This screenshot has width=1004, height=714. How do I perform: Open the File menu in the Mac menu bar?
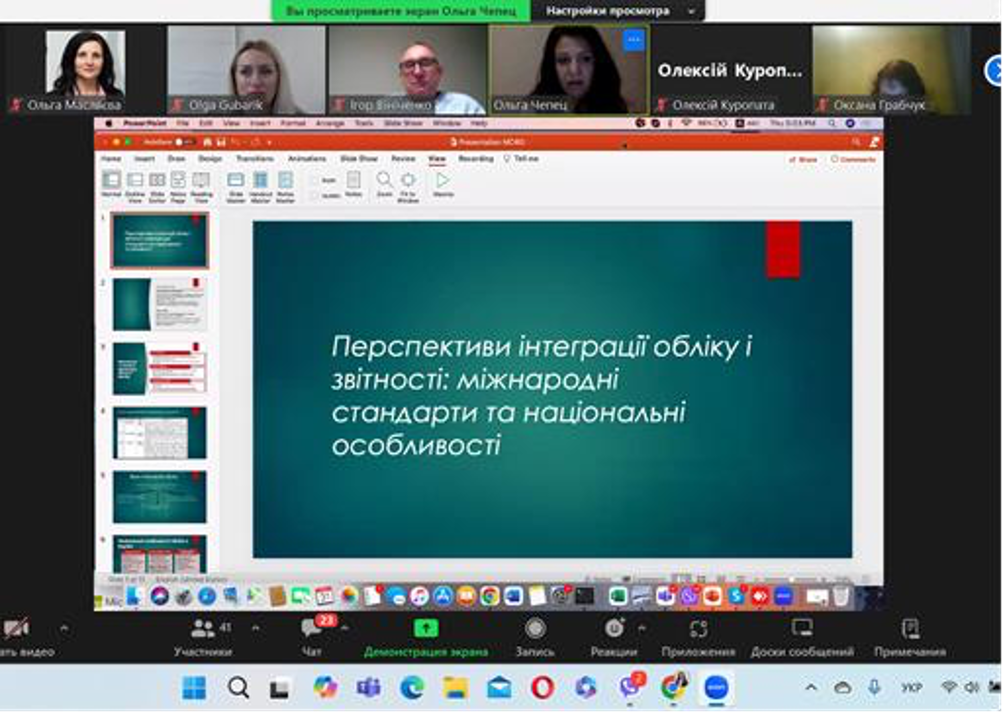(x=183, y=123)
